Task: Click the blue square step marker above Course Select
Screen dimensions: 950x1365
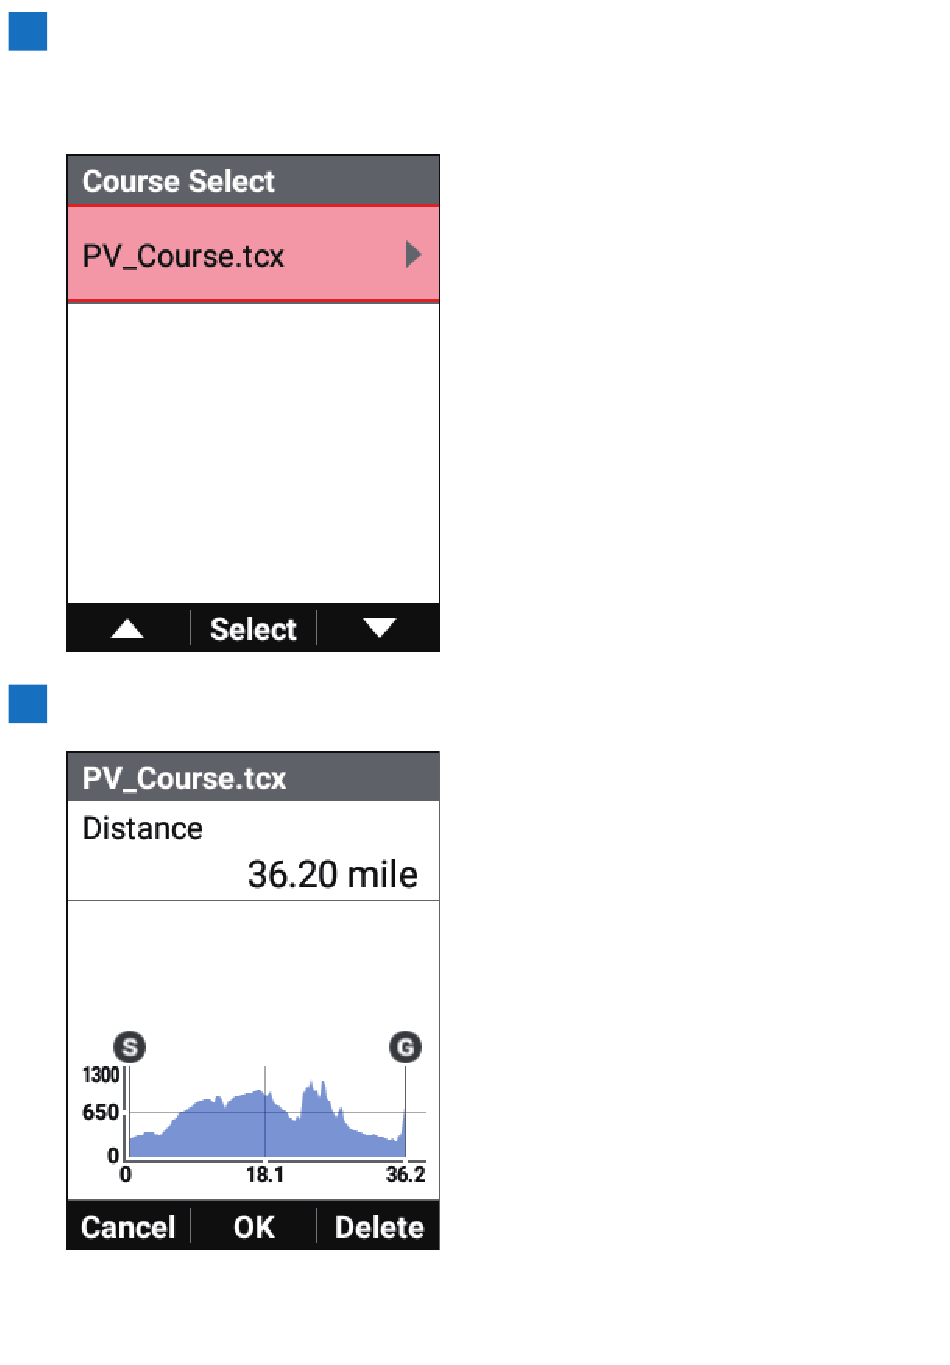Action: pyautogui.click(x=28, y=31)
